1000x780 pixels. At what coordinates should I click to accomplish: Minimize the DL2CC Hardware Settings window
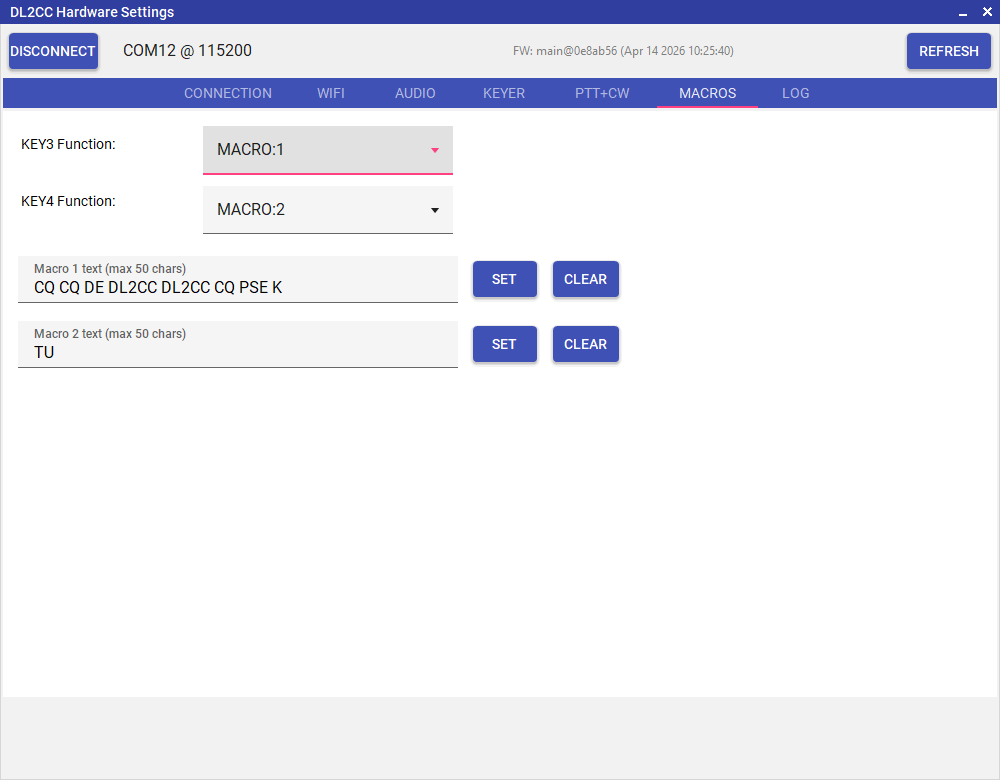(963, 12)
